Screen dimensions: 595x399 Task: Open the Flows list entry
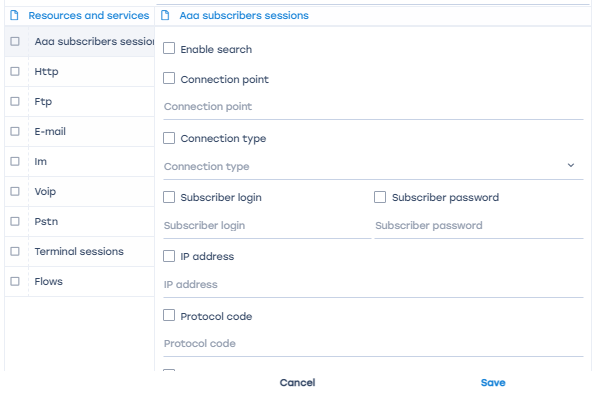pyautogui.click(x=49, y=281)
